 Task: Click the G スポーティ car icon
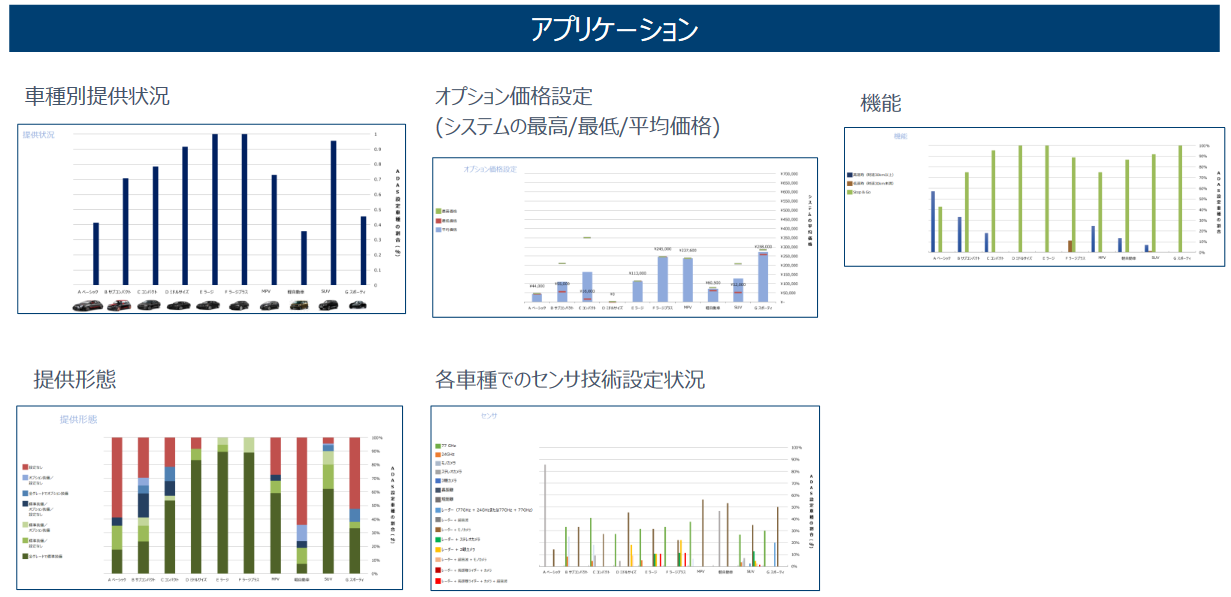359,305
